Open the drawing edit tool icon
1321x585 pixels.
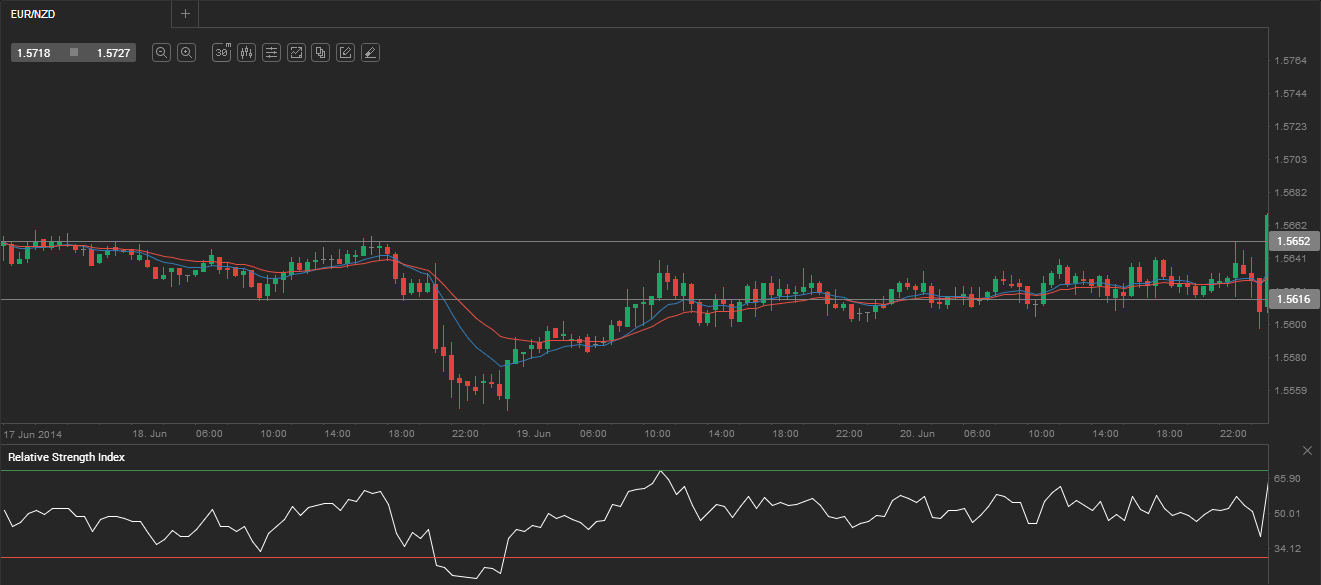click(x=345, y=53)
